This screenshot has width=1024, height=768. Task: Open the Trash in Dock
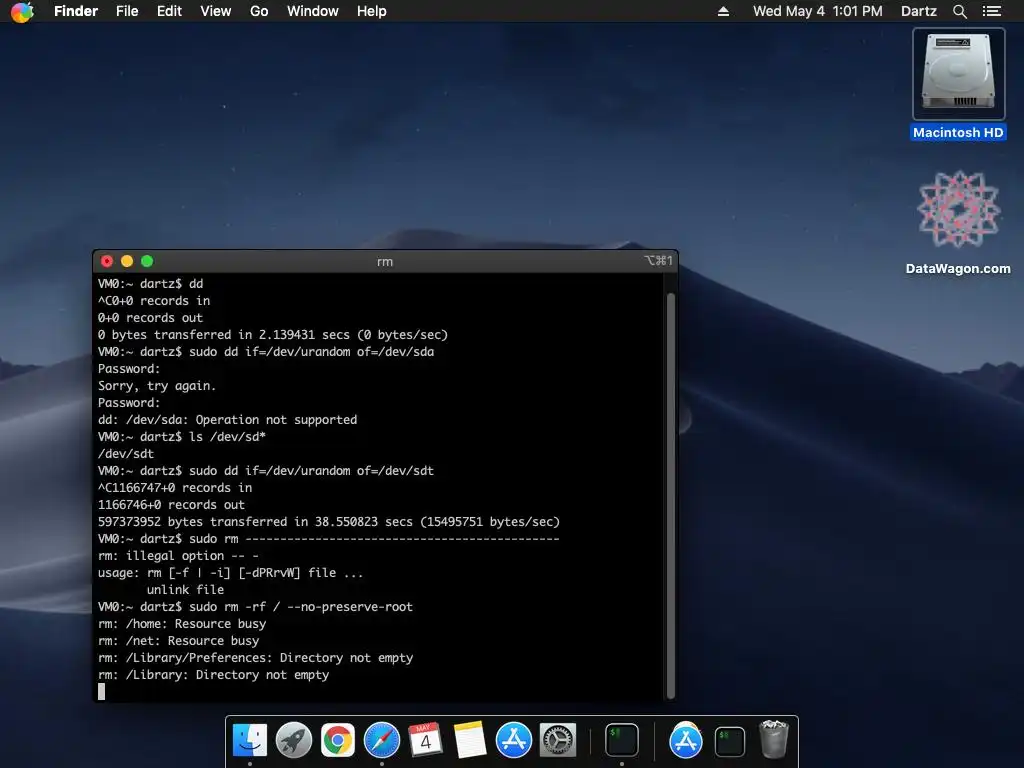click(x=774, y=739)
